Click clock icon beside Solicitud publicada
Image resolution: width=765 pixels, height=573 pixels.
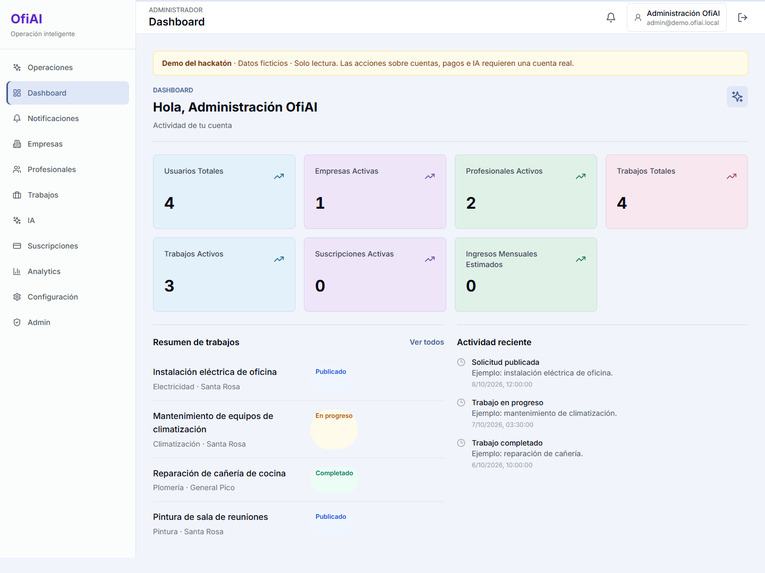point(461,362)
